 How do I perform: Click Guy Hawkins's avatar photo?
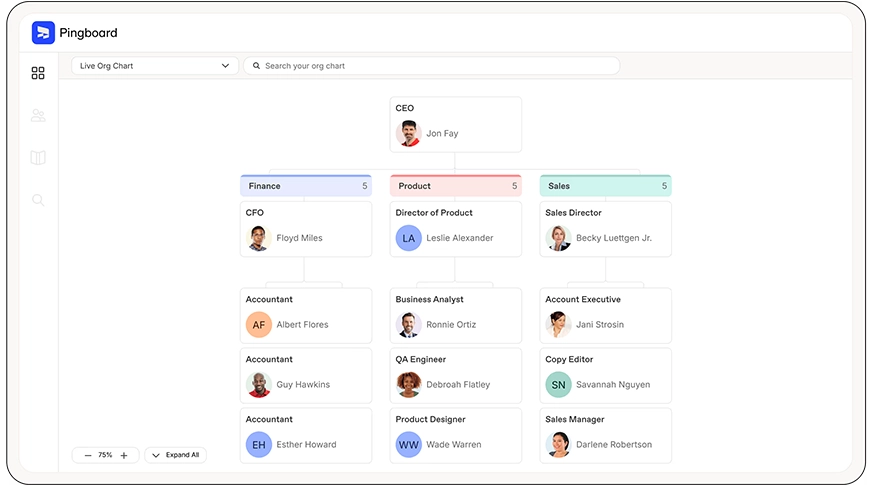pos(259,384)
